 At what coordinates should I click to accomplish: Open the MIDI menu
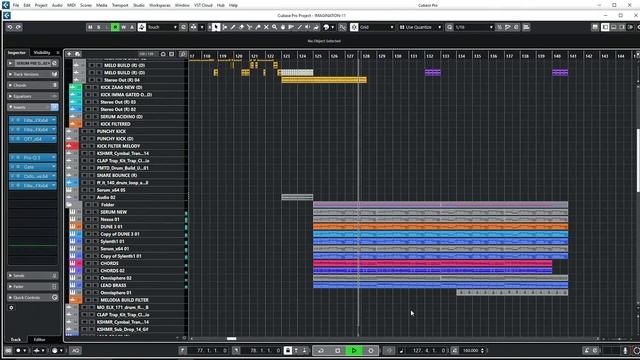(x=71, y=5)
